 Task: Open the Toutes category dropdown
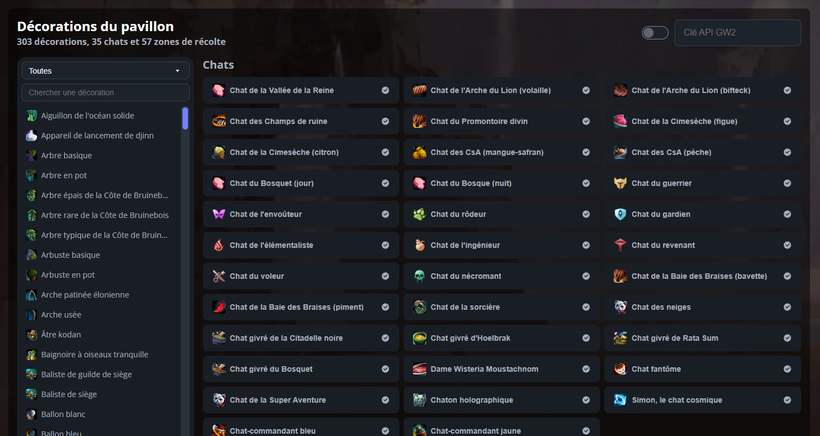coord(105,71)
